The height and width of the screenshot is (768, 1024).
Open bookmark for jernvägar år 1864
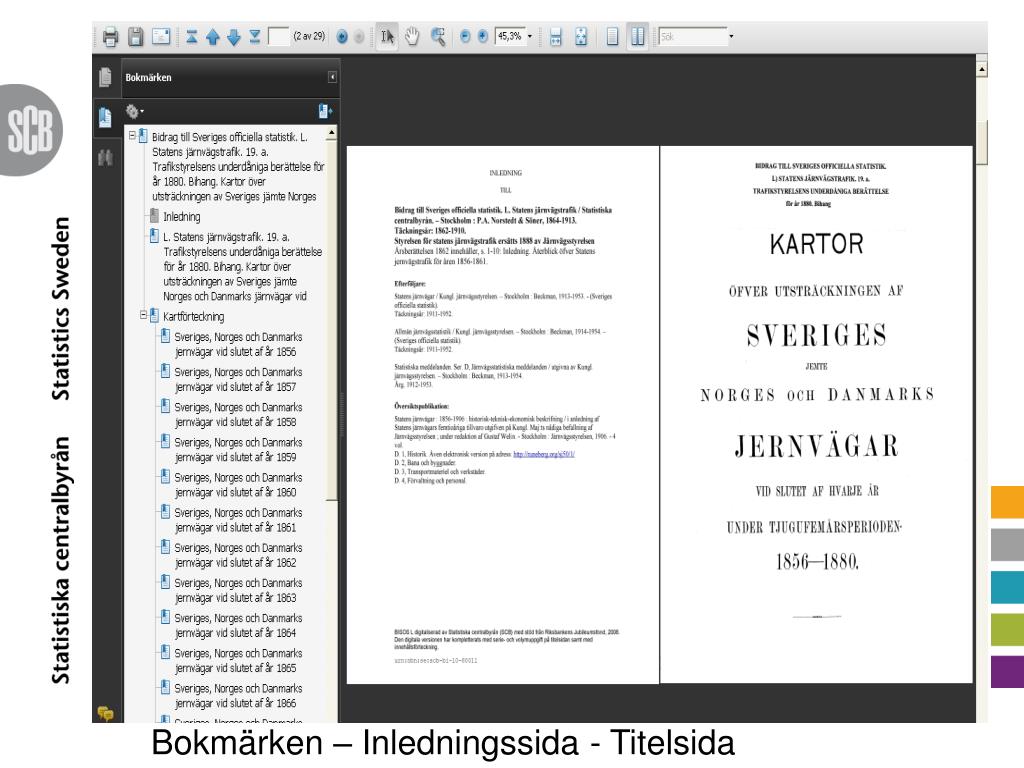point(238,626)
